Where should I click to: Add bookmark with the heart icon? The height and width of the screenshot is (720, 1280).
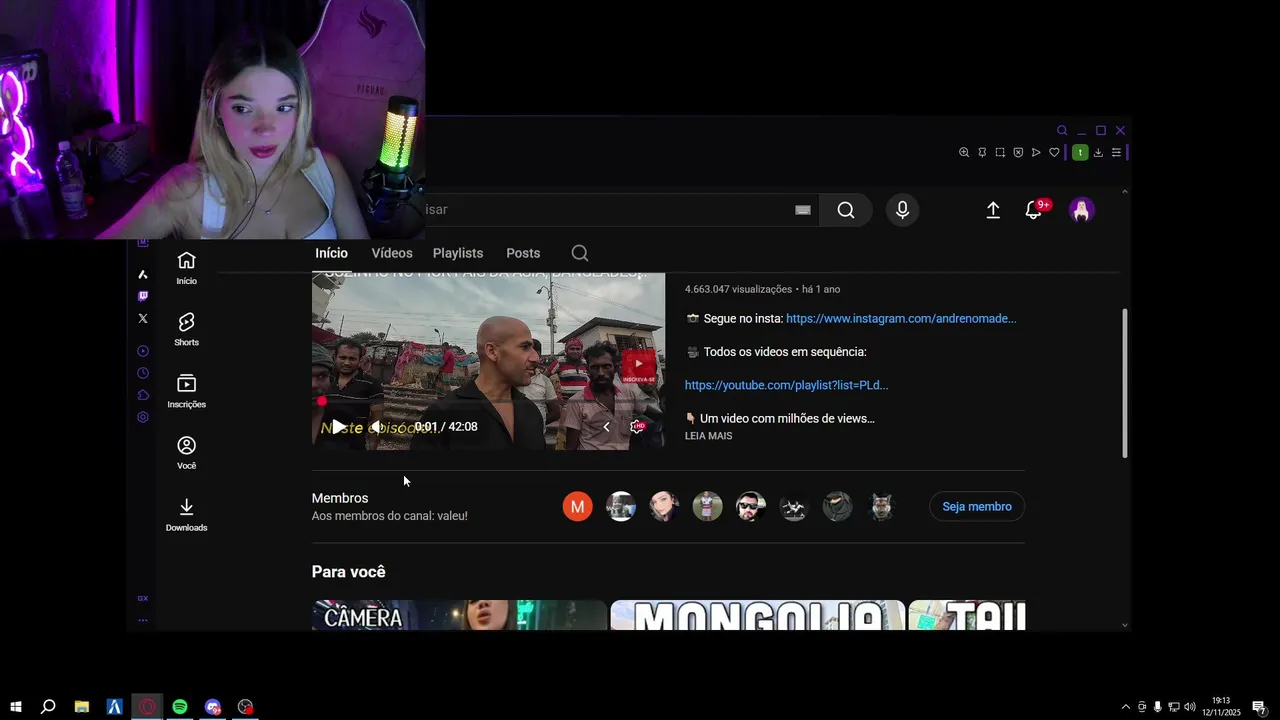pyautogui.click(x=1054, y=153)
